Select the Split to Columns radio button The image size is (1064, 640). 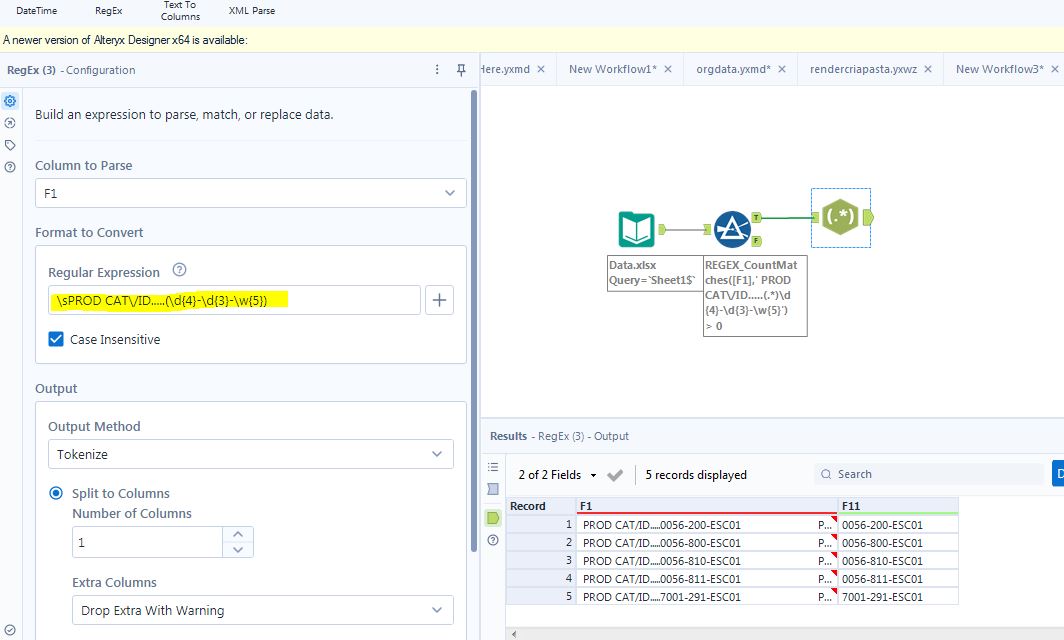click(x=57, y=493)
